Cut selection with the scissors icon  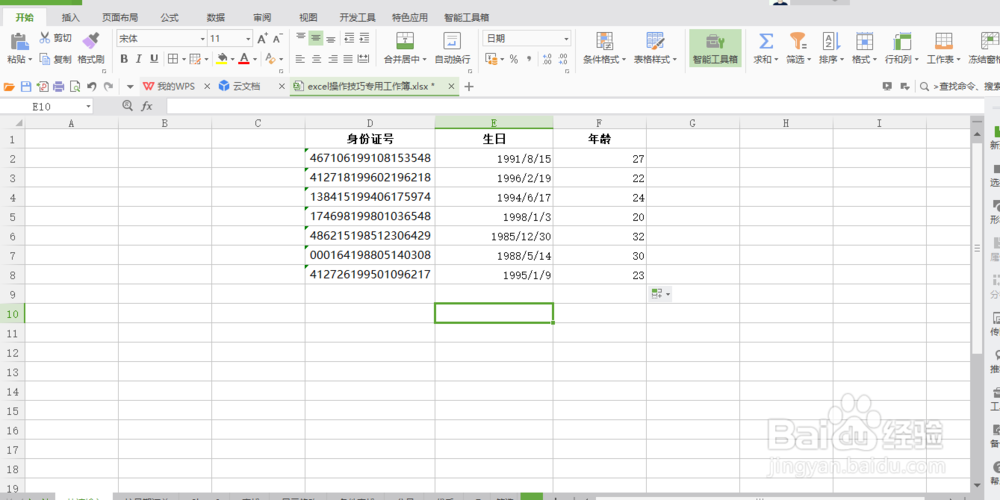coord(45,38)
